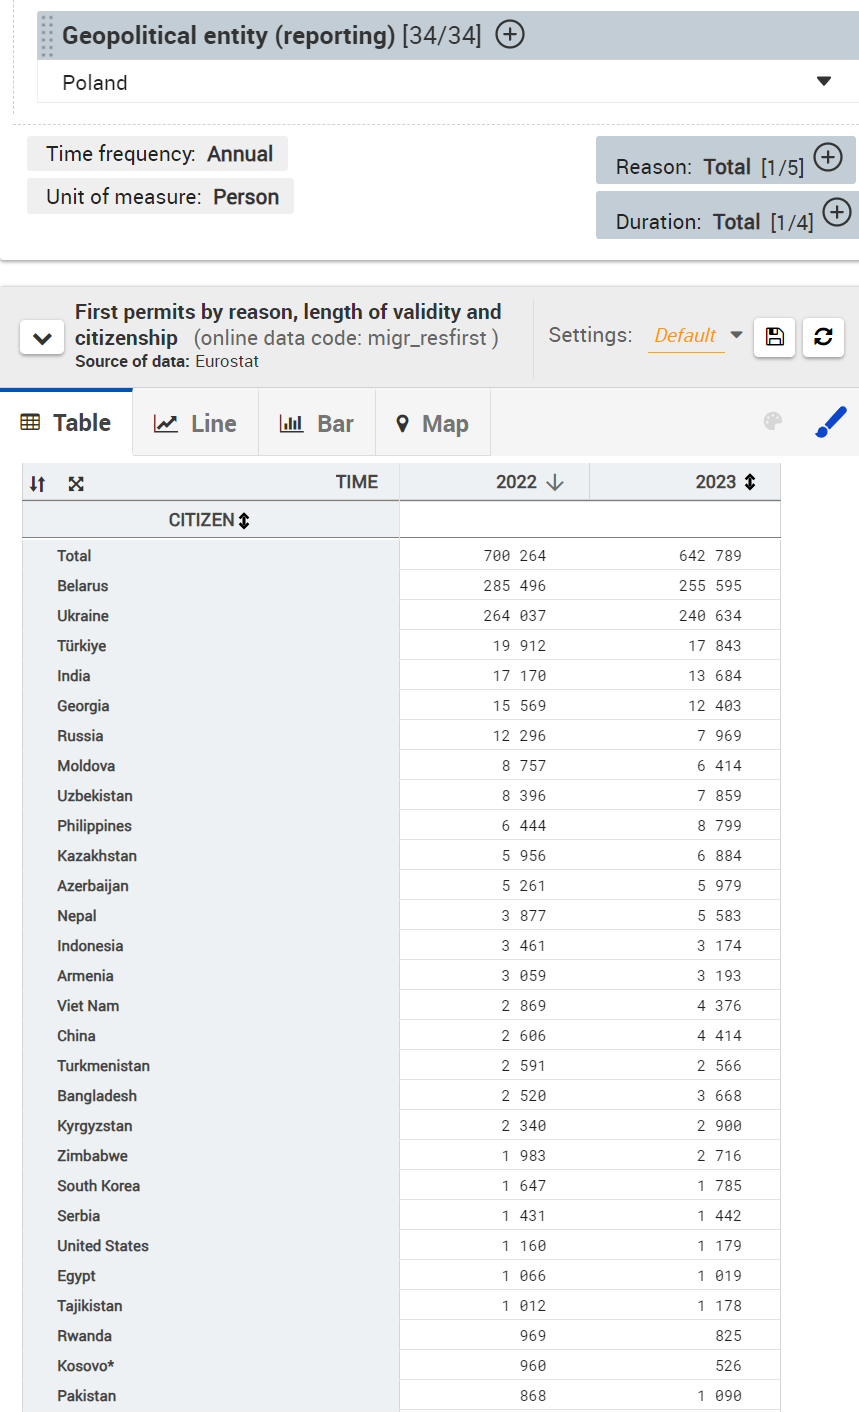Collapse the dataset title chevron button
The image size is (859, 1412).
(x=42, y=339)
